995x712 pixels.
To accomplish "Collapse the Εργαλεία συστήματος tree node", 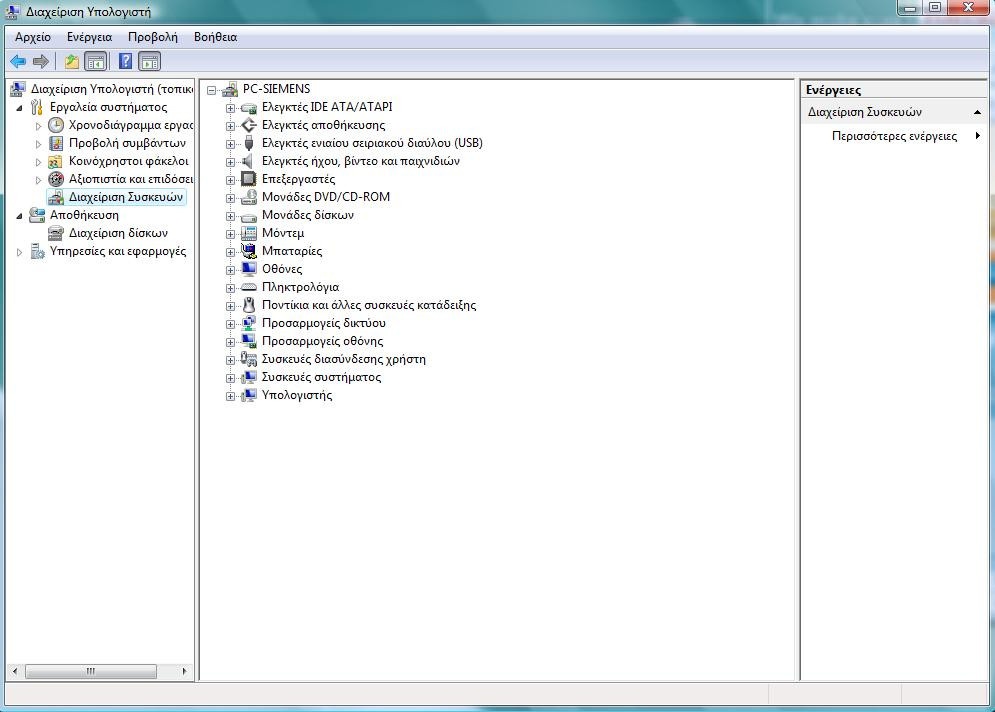I will pos(19,108).
